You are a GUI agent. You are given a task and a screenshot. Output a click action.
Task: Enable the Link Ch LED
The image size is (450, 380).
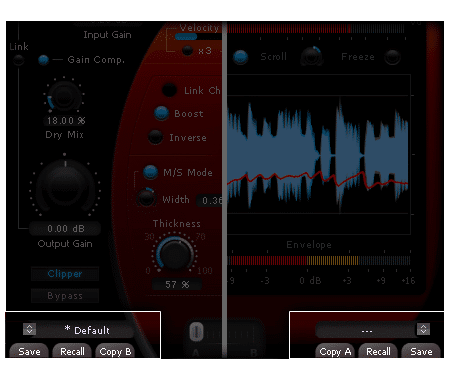coord(169,90)
